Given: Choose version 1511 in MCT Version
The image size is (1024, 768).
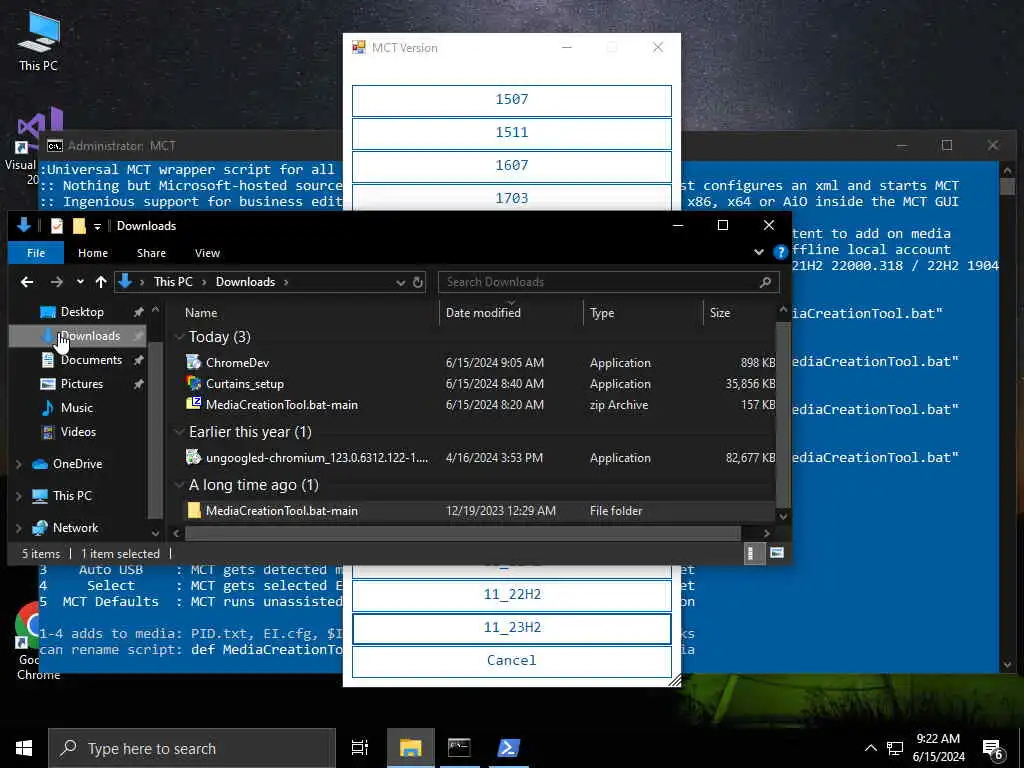Looking at the screenshot, I should pyautogui.click(x=511, y=133).
